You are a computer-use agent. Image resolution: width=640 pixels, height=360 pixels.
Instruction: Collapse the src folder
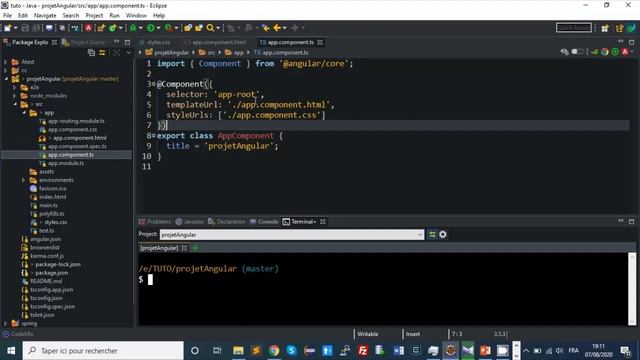[15, 104]
